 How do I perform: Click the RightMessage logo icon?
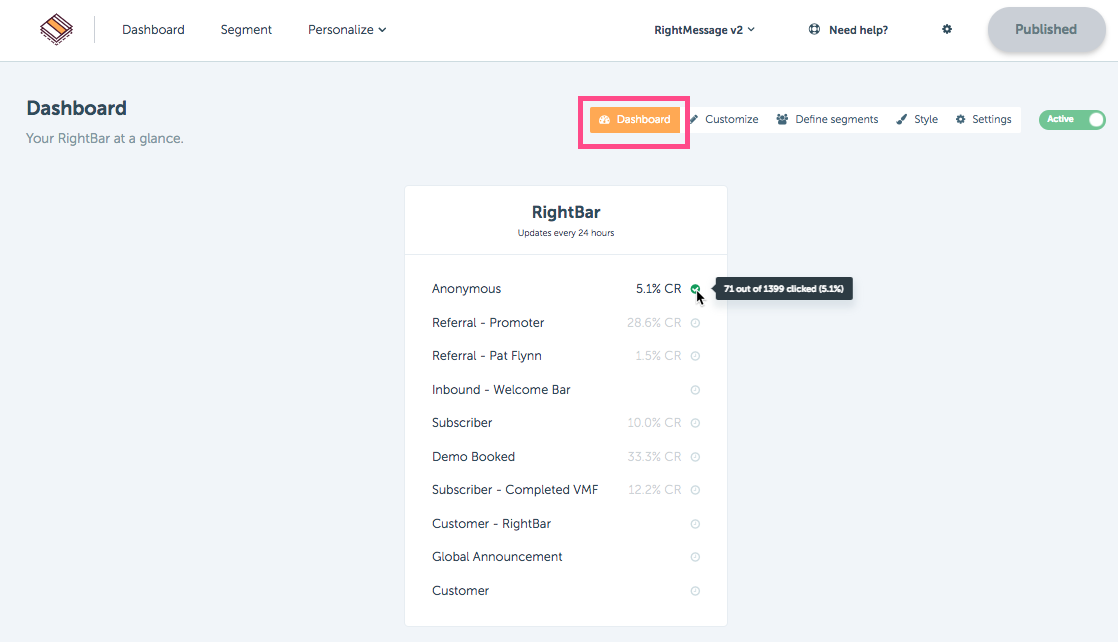pyautogui.click(x=56, y=29)
